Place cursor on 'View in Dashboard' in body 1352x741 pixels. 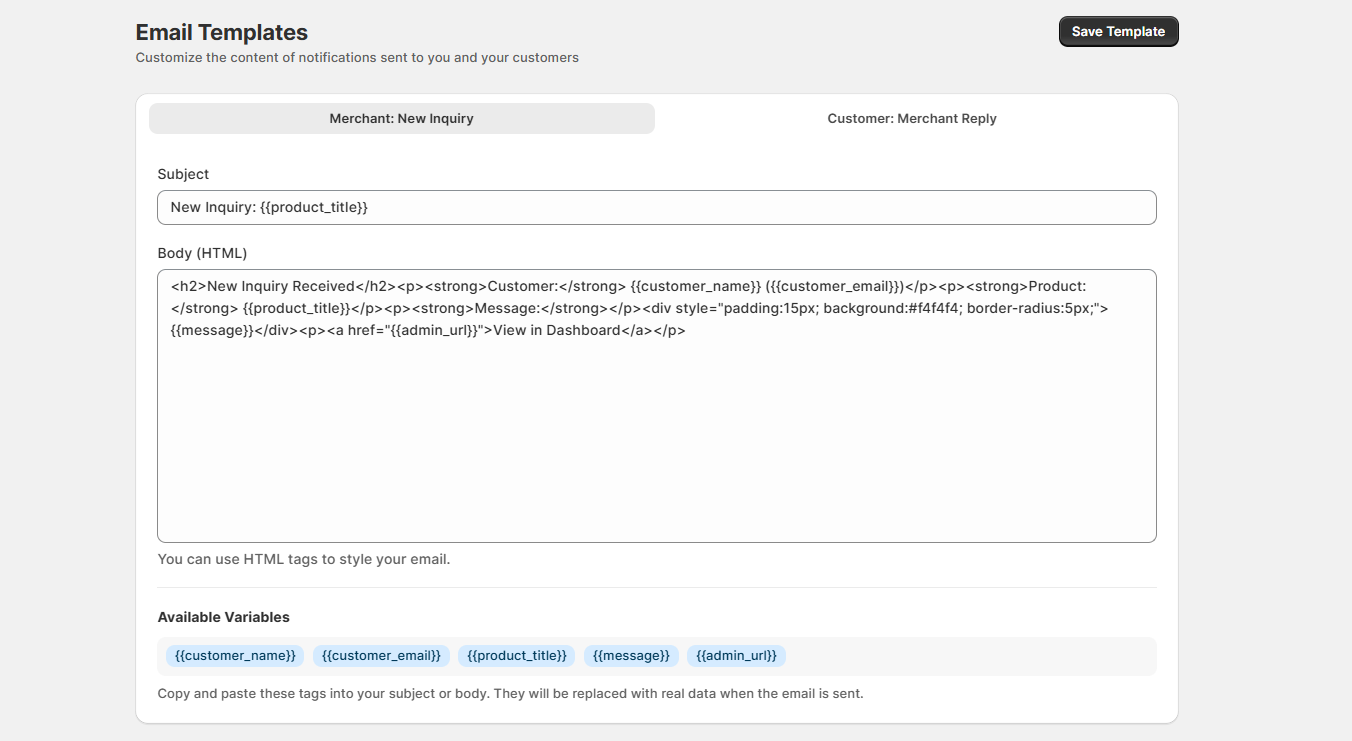coord(556,330)
